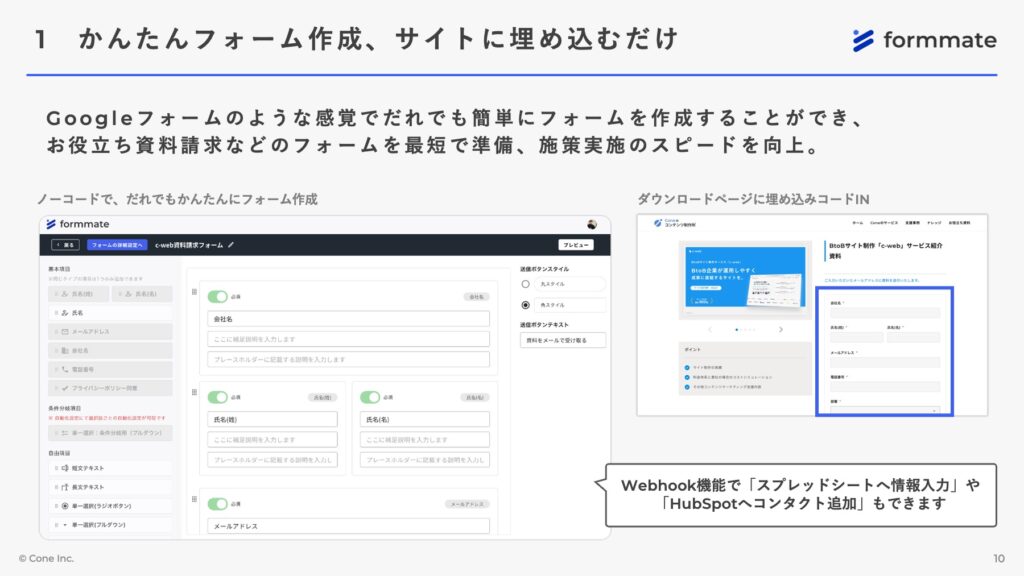The height and width of the screenshot is (576, 1024).
Task: Select the 条件分岐用 プルダウン sidebar item
Action: pyautogui.click(x=110, y=433)
